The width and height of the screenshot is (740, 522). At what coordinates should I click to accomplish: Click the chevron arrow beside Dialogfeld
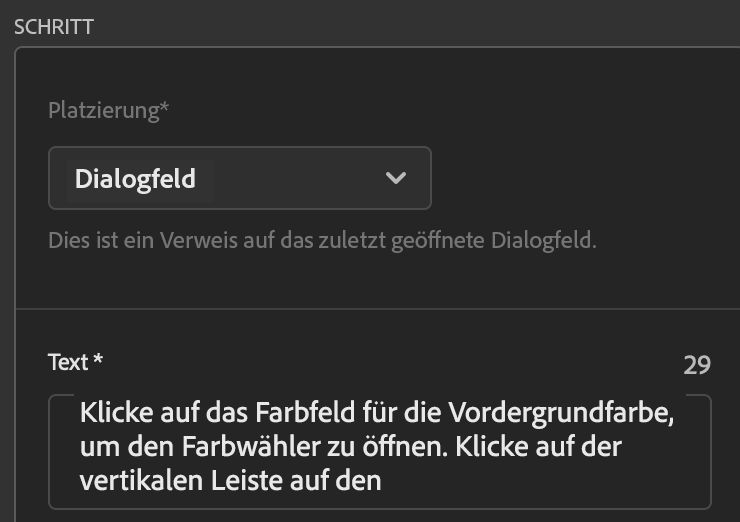[x=396, y=178]
